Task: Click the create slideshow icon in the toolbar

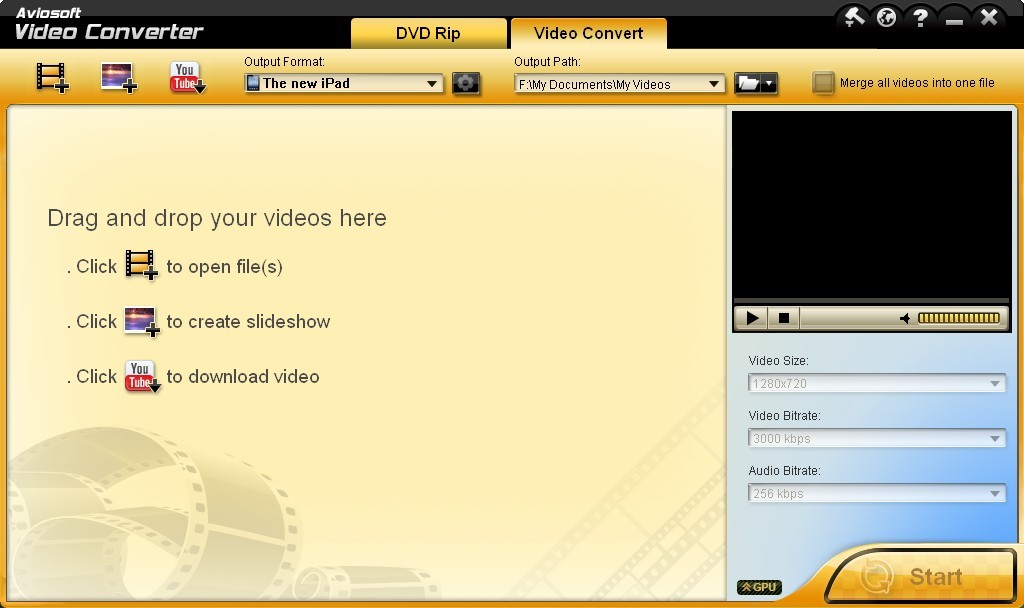Action: [119, 78]
